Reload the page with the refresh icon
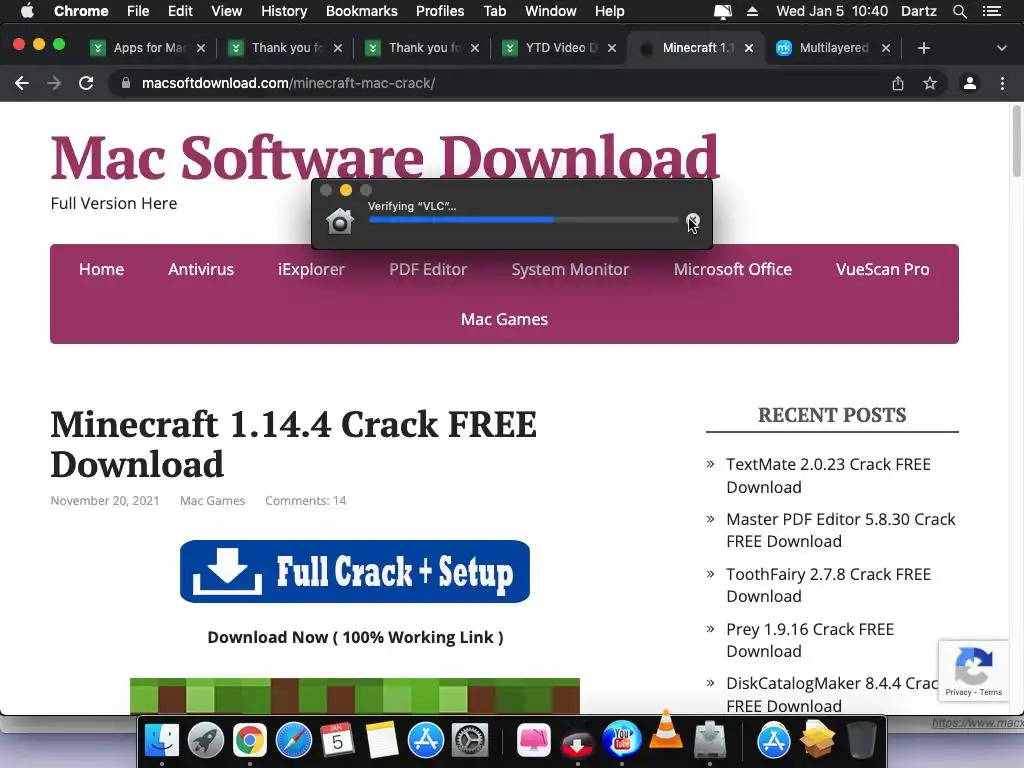This screenshot has height=768, width=1024. click(86, 83)
